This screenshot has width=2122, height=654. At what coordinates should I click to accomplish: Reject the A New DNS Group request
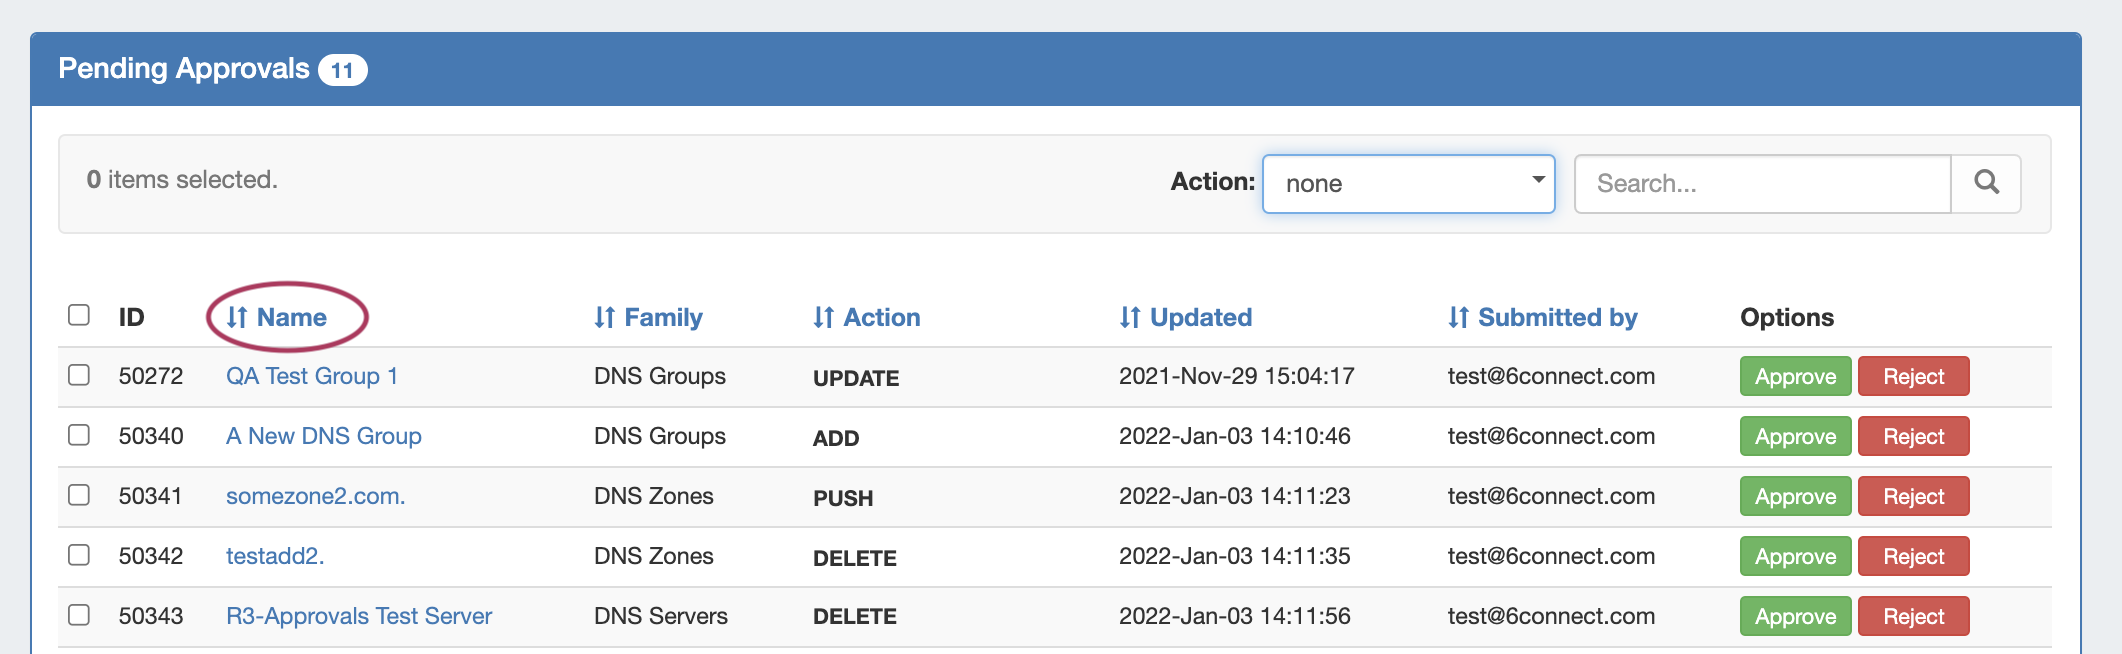[1913, 436]
